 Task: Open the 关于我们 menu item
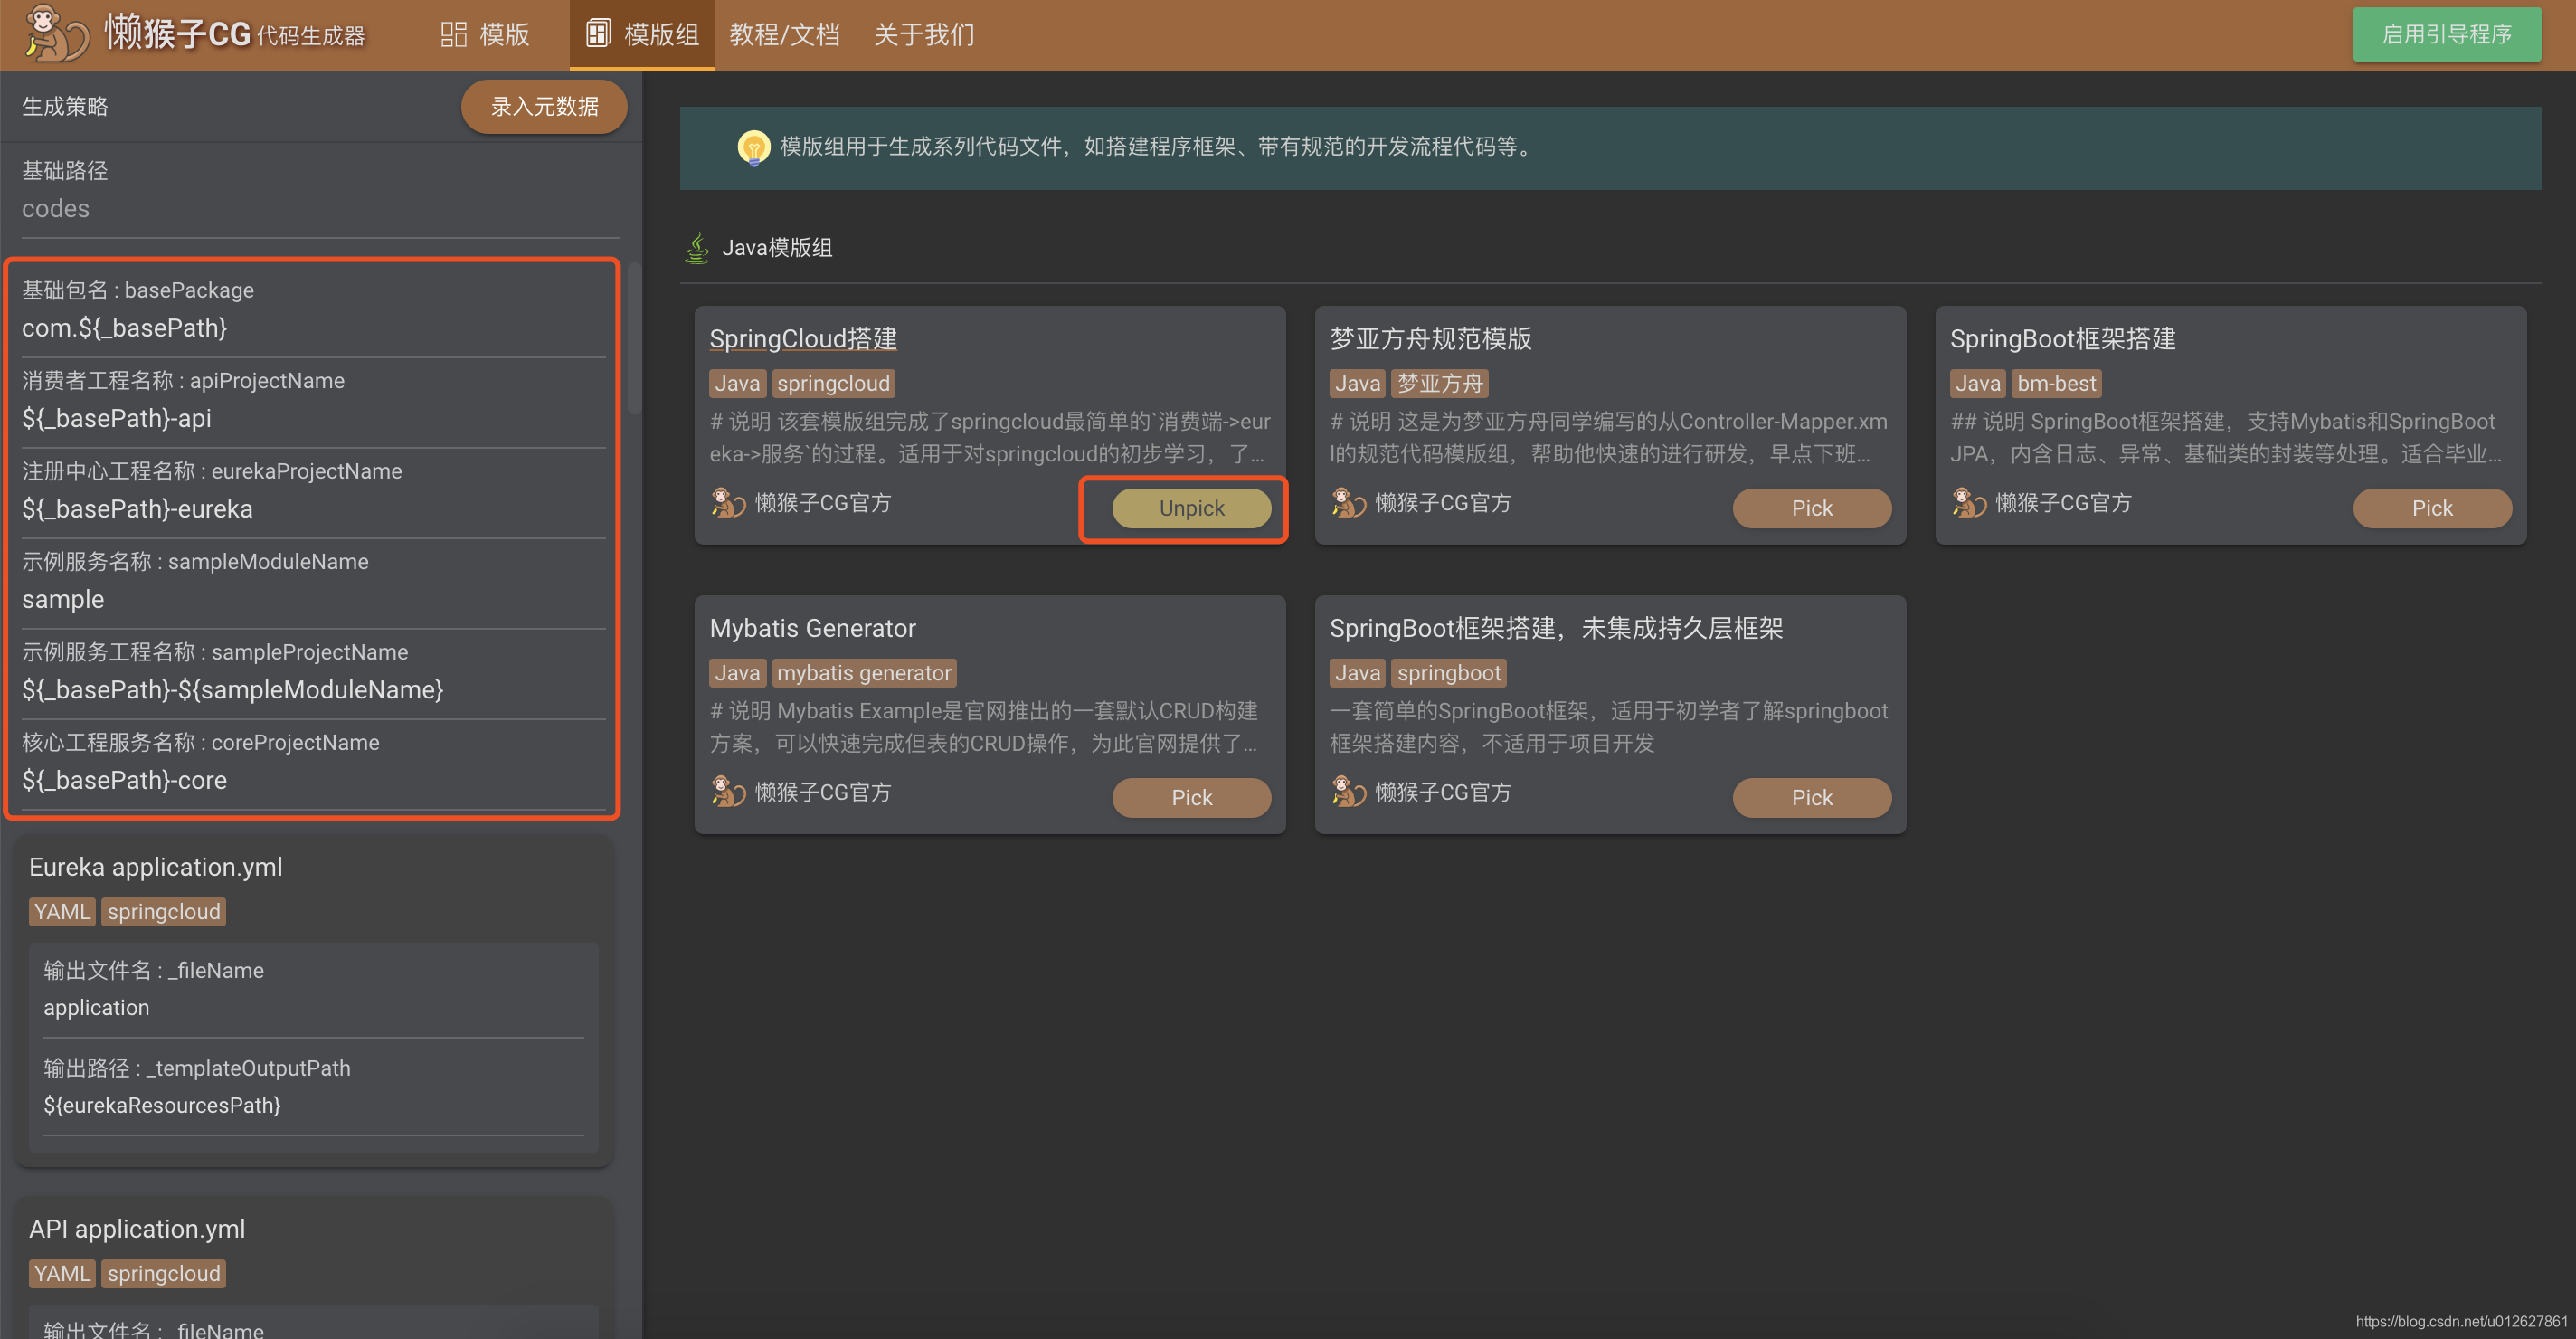point(924,35)
